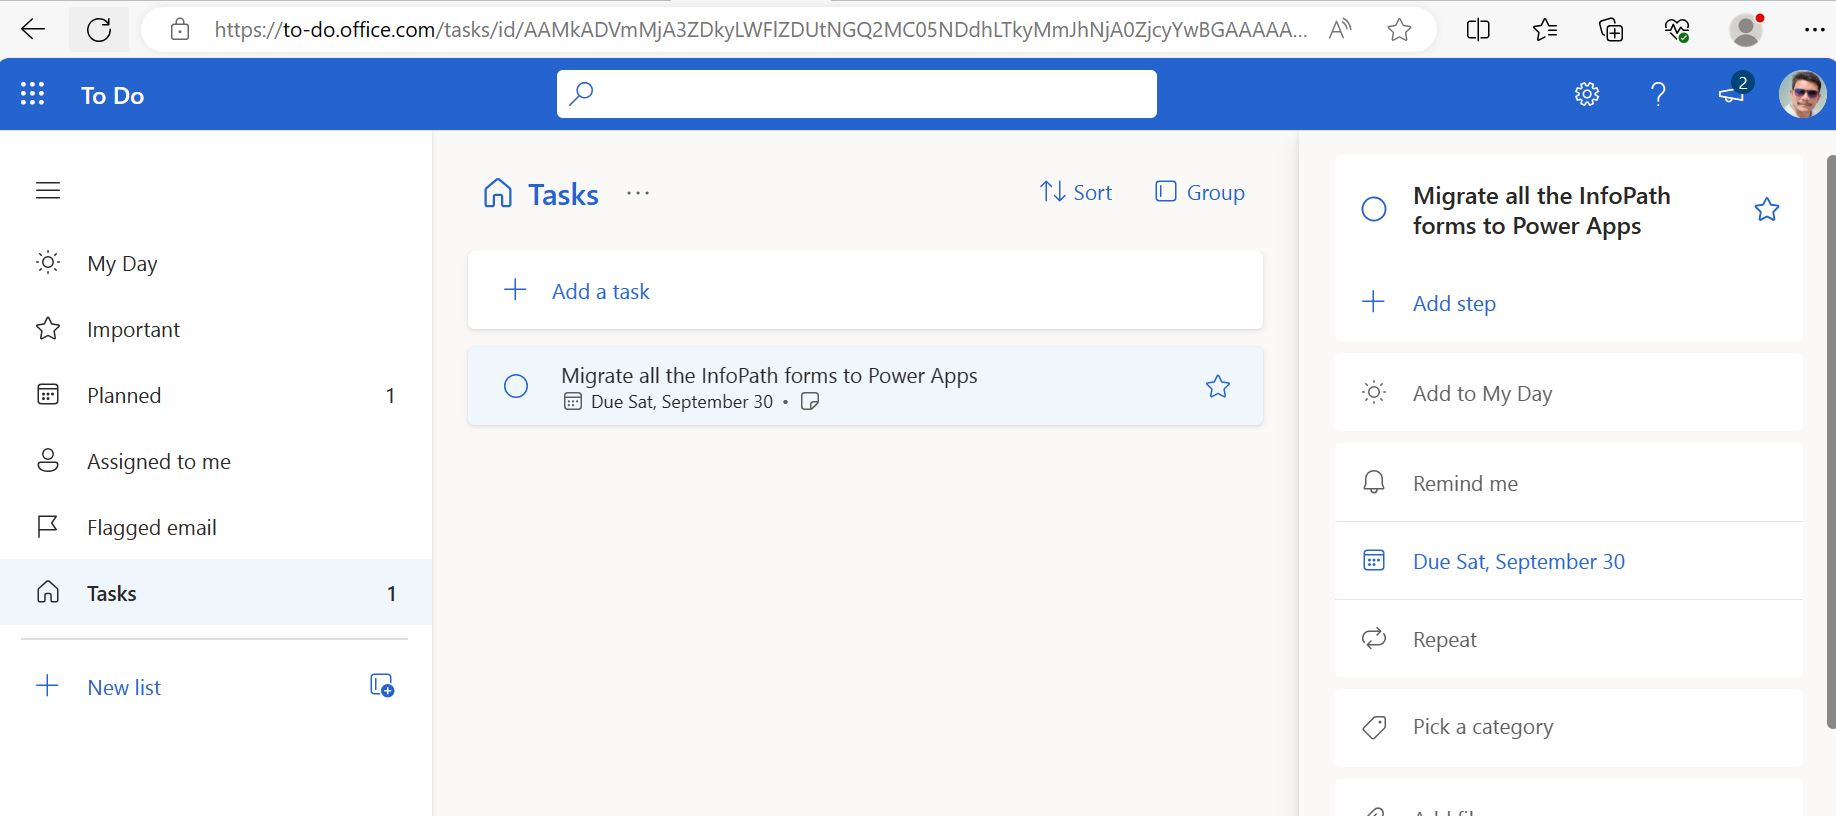The height and width of the screenshot is (816, 1836).
Task: Click the To Do app title
Action: pyautogui.click(x=113, y=95)
